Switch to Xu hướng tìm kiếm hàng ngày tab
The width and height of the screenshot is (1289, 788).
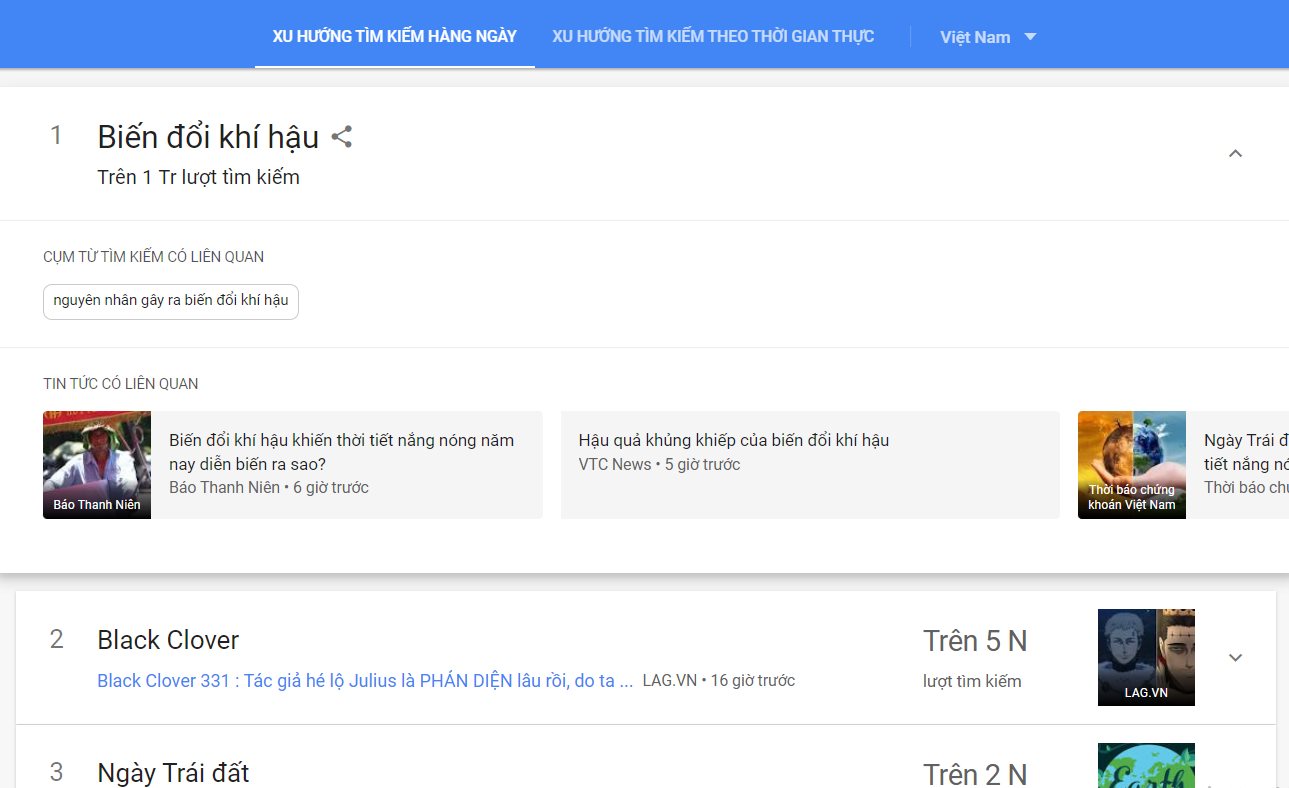coord(395,36)
